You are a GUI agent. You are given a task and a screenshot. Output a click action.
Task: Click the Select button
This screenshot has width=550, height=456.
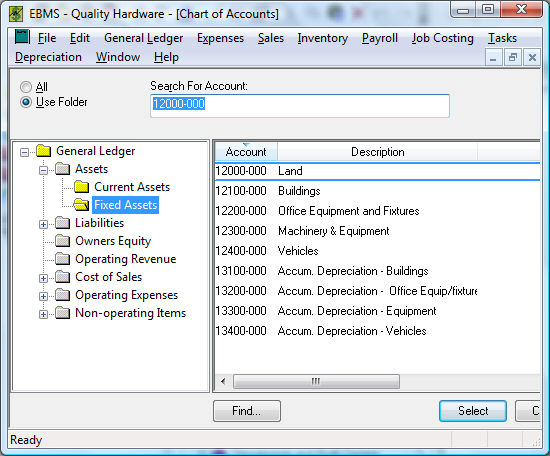473,411
